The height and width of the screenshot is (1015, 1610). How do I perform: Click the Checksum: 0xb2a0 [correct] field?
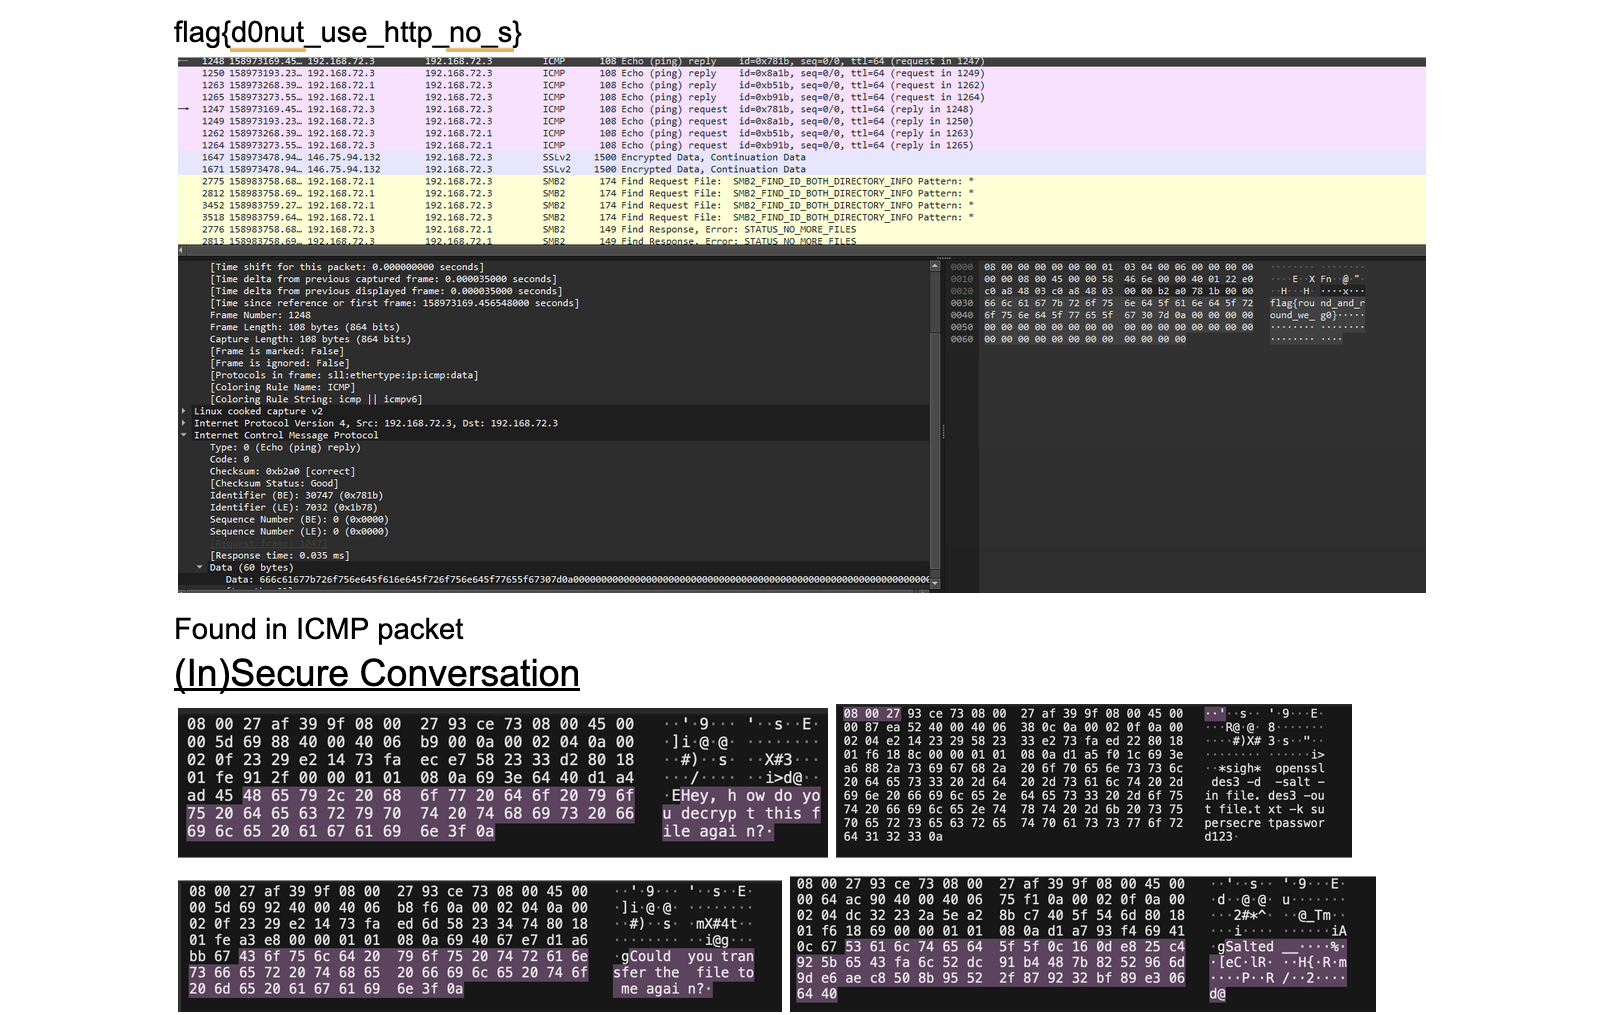coord(282,471)
